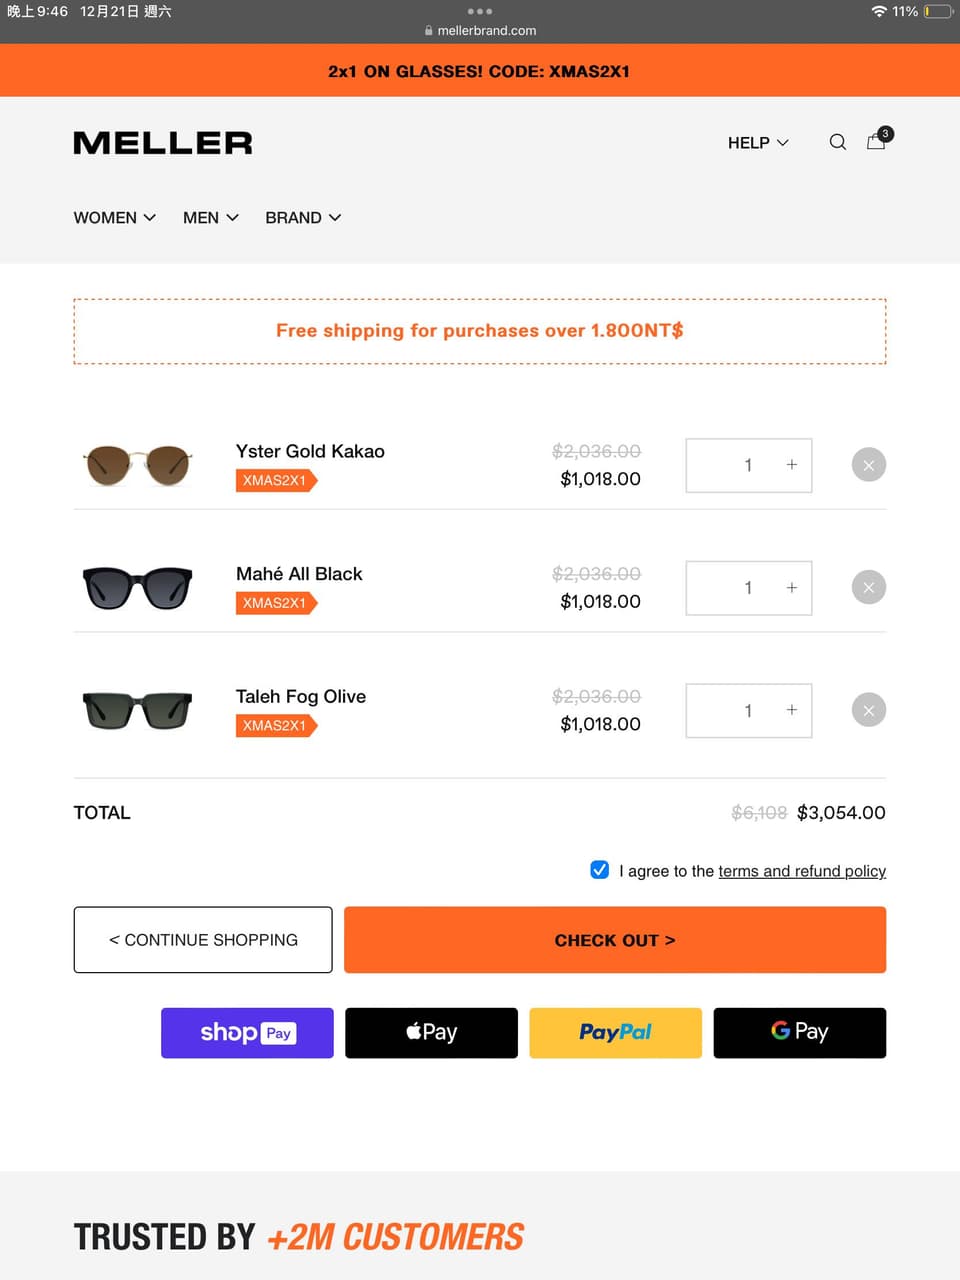The height and width of the screenshot is (1280, 960).
Task: Open the shopping cart bag icon
Action: pos(877,141)
